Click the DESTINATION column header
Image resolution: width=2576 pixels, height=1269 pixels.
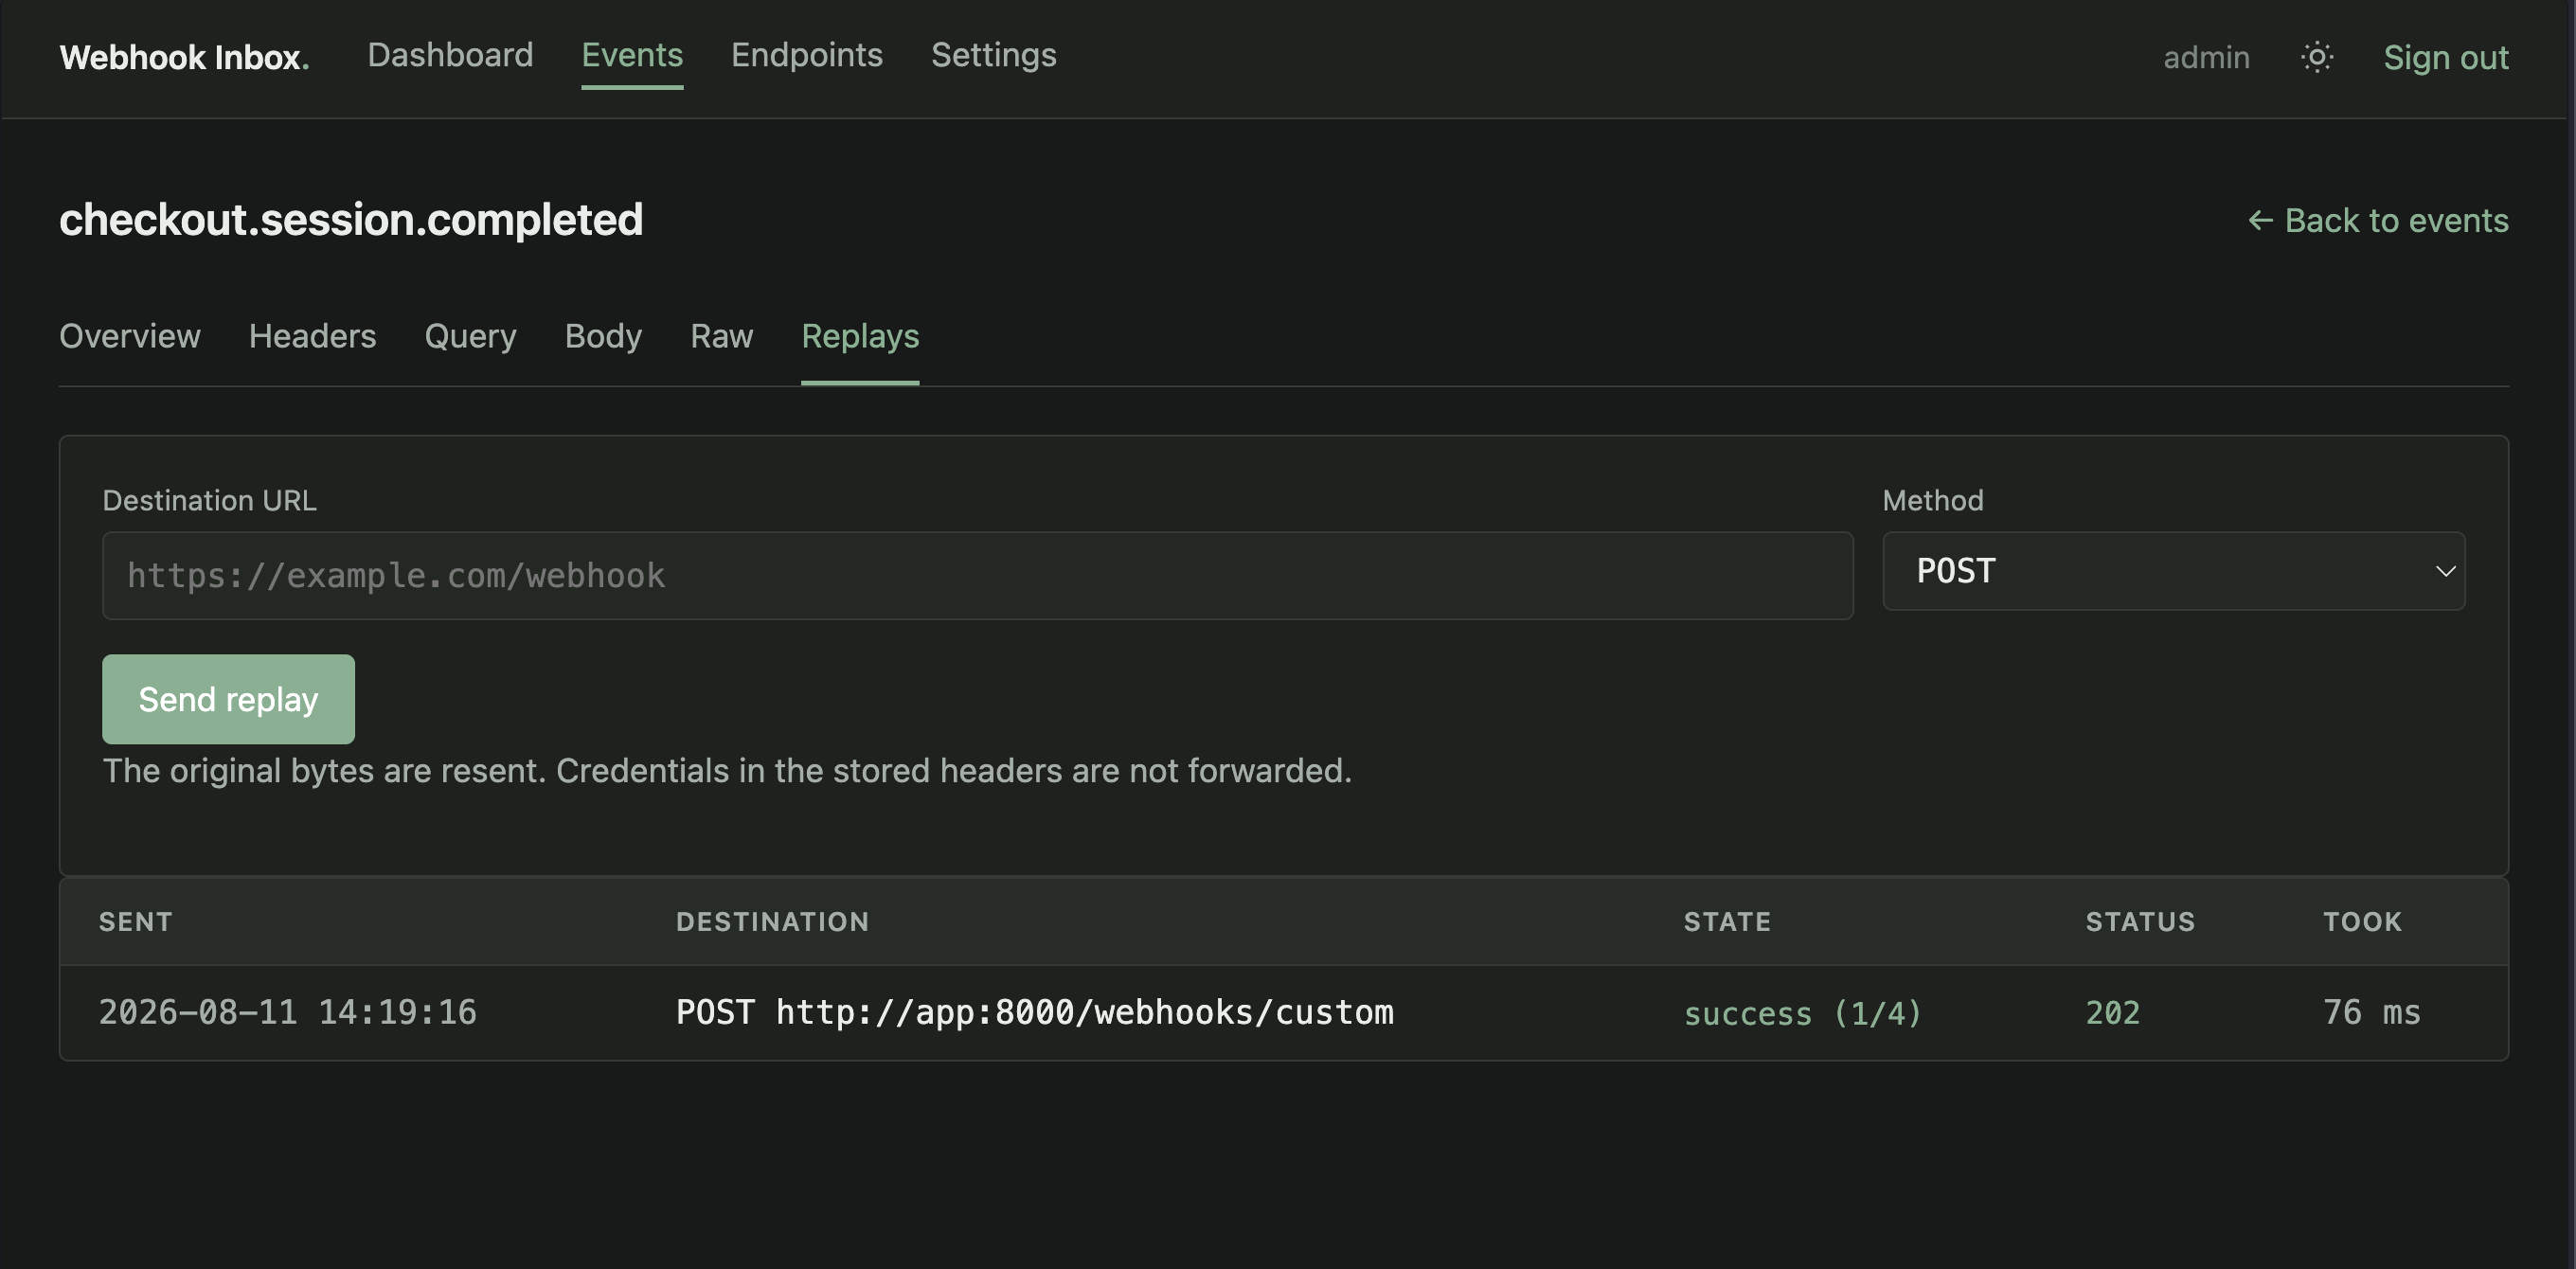pyautogui.click(x=772, y=922)
